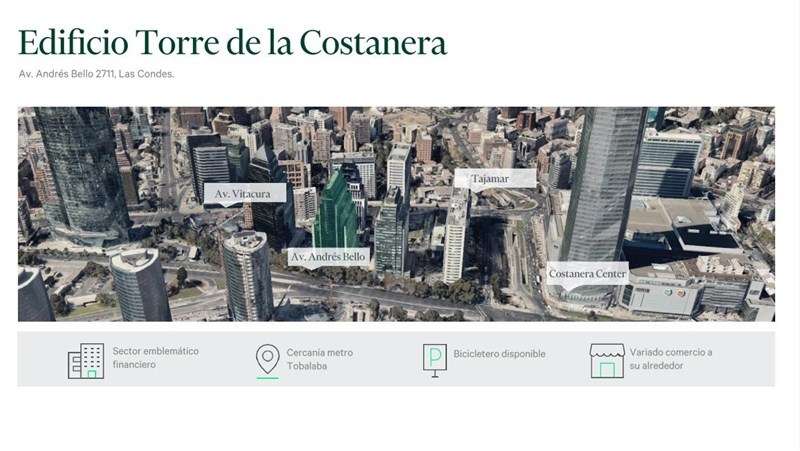800x451 pixels.
Task: Select the Av. Andrés Bello map label
Action: 329,257
